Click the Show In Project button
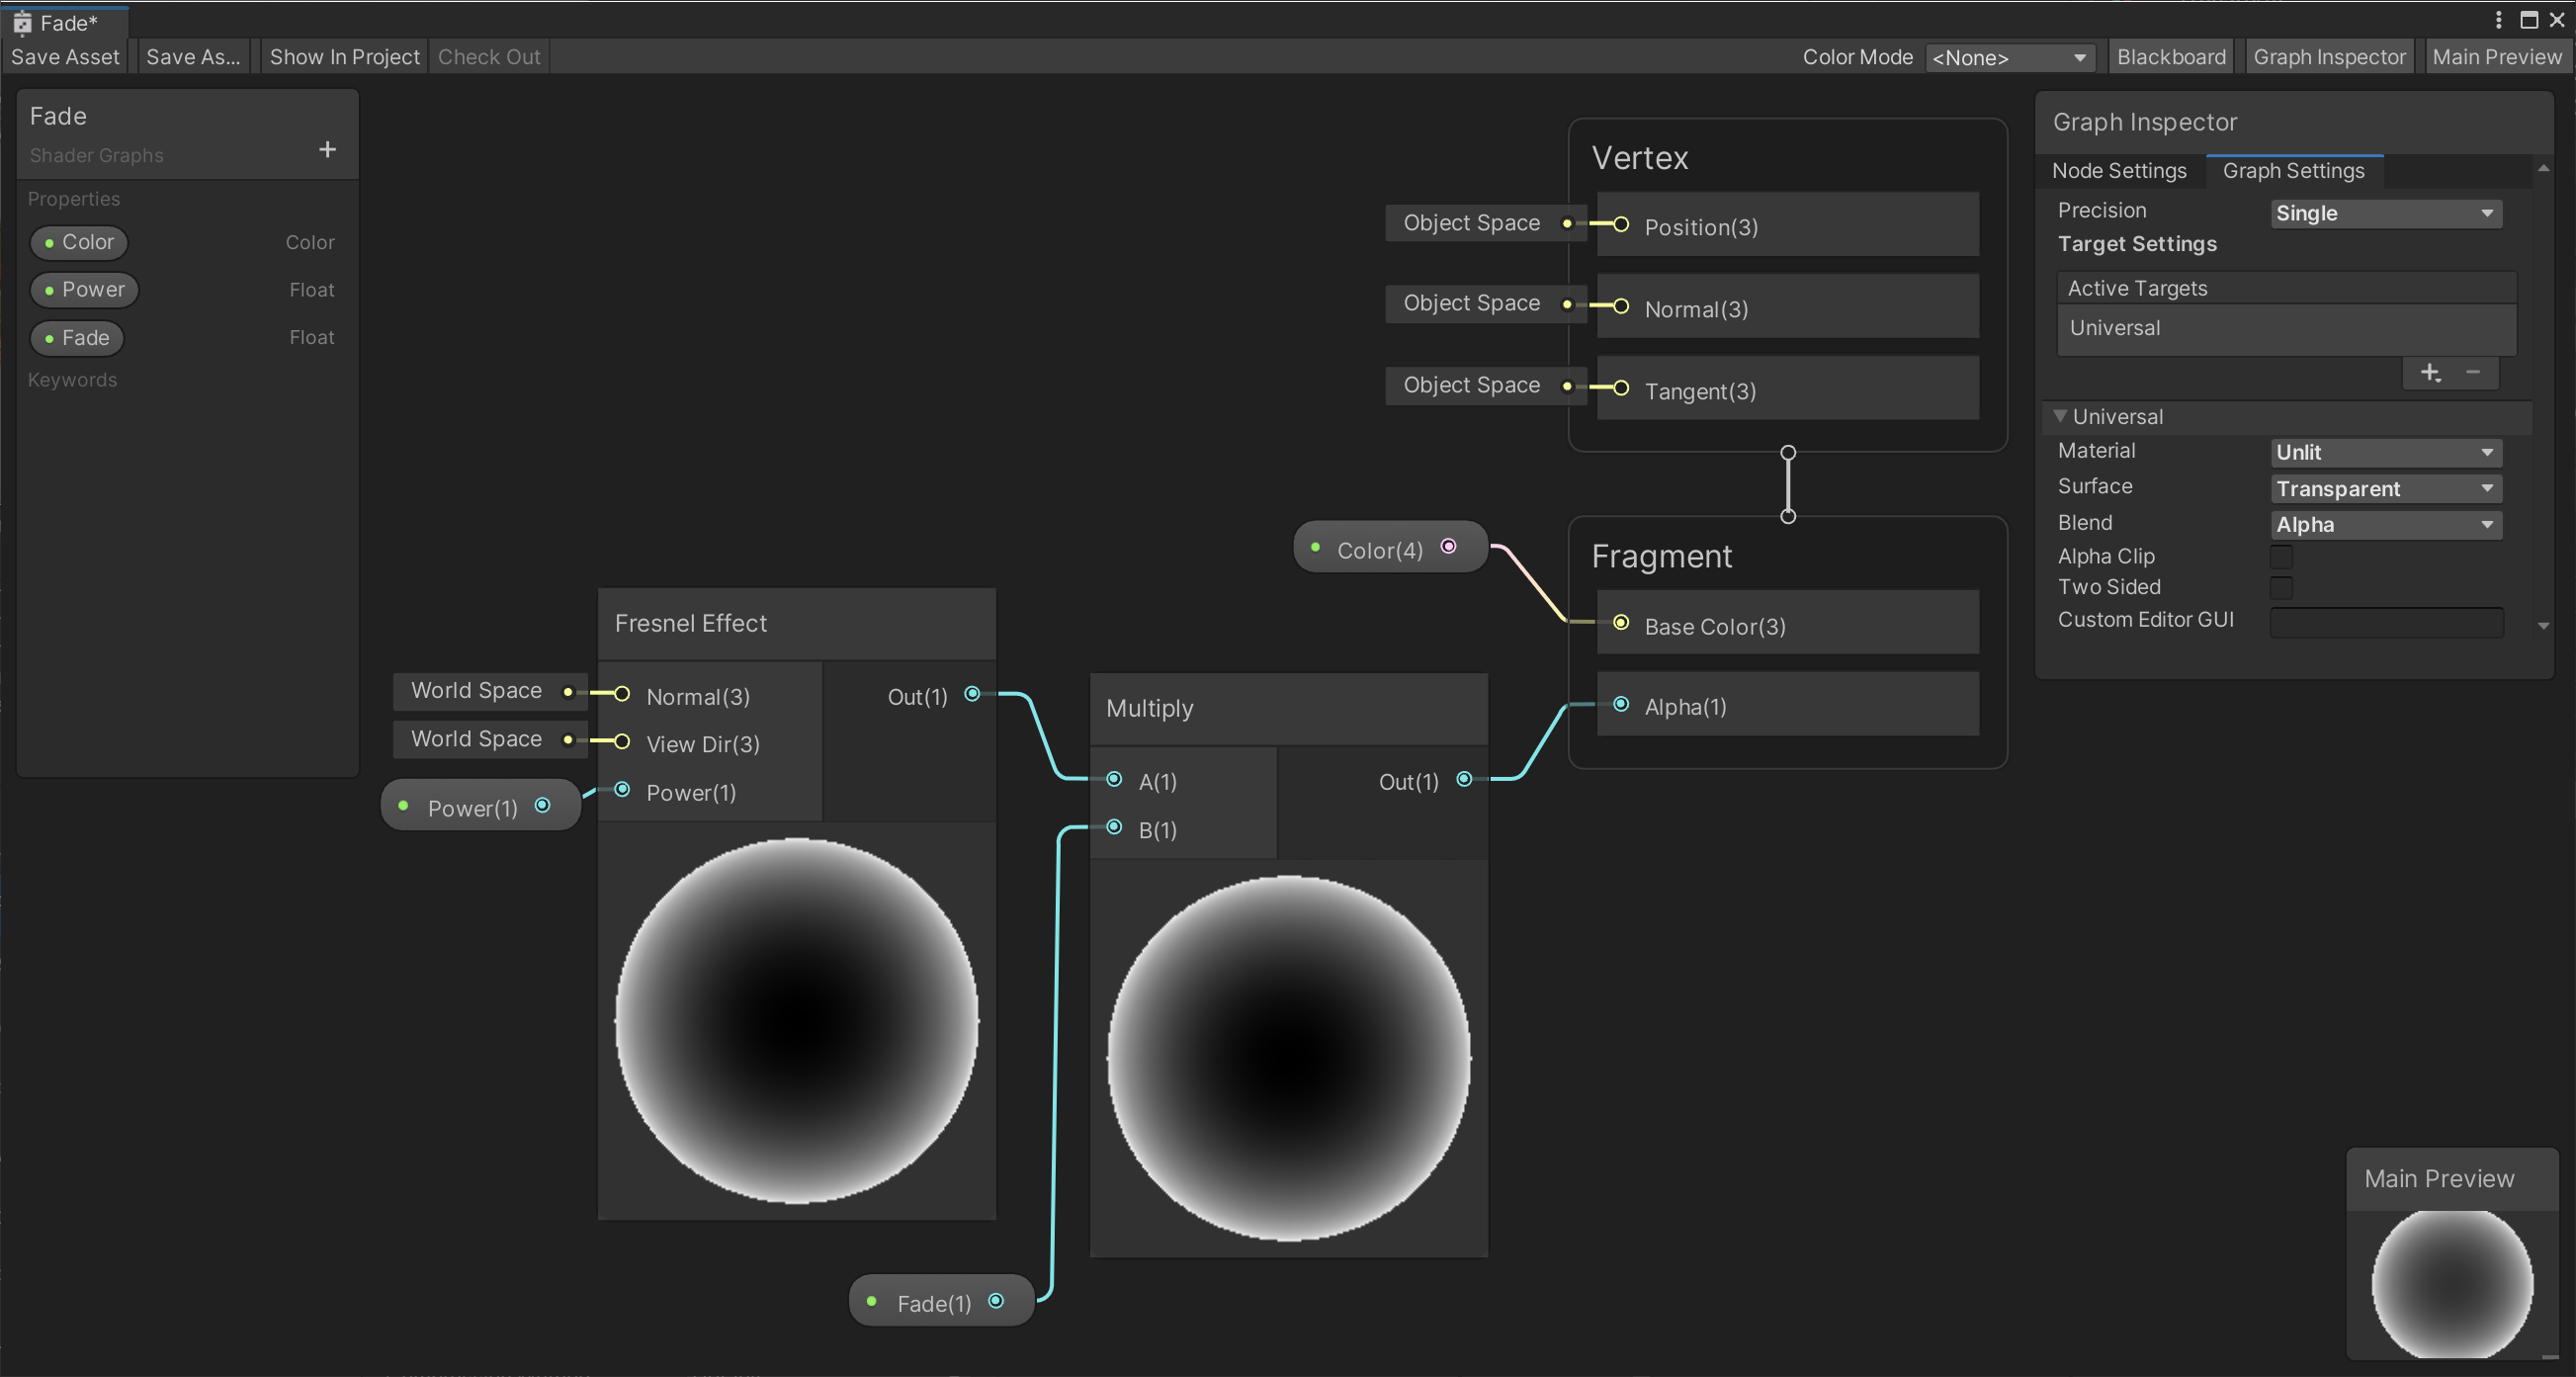 [344, 57]
